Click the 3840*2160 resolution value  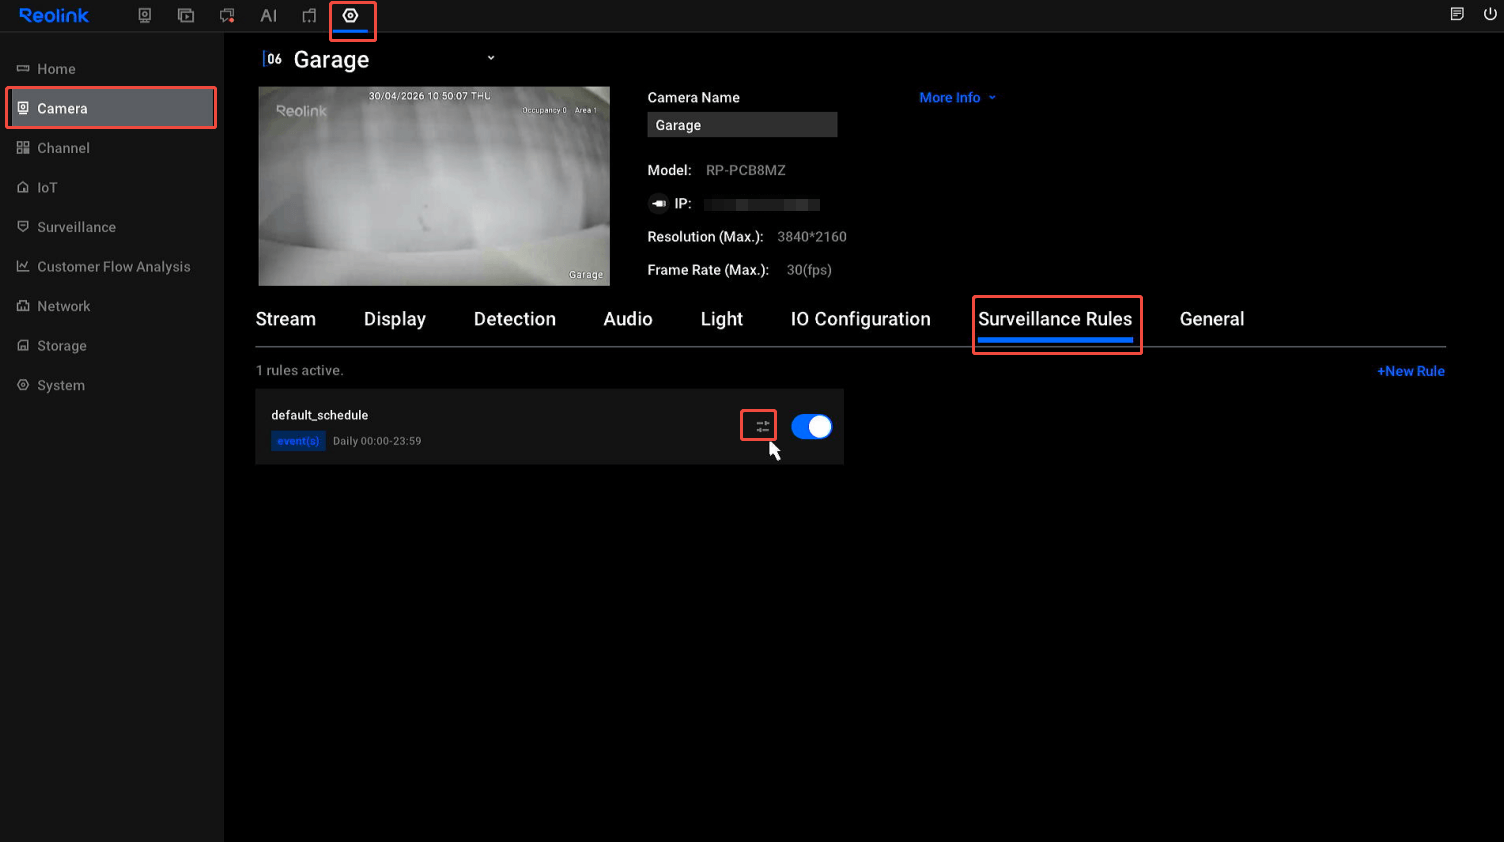tap(812, 237)
